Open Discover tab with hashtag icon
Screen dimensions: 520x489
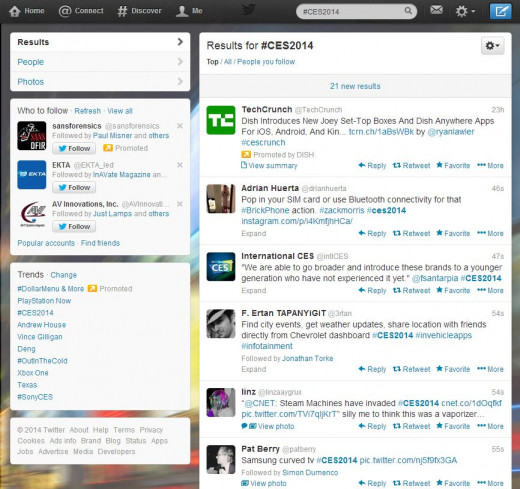pos(139,11)
